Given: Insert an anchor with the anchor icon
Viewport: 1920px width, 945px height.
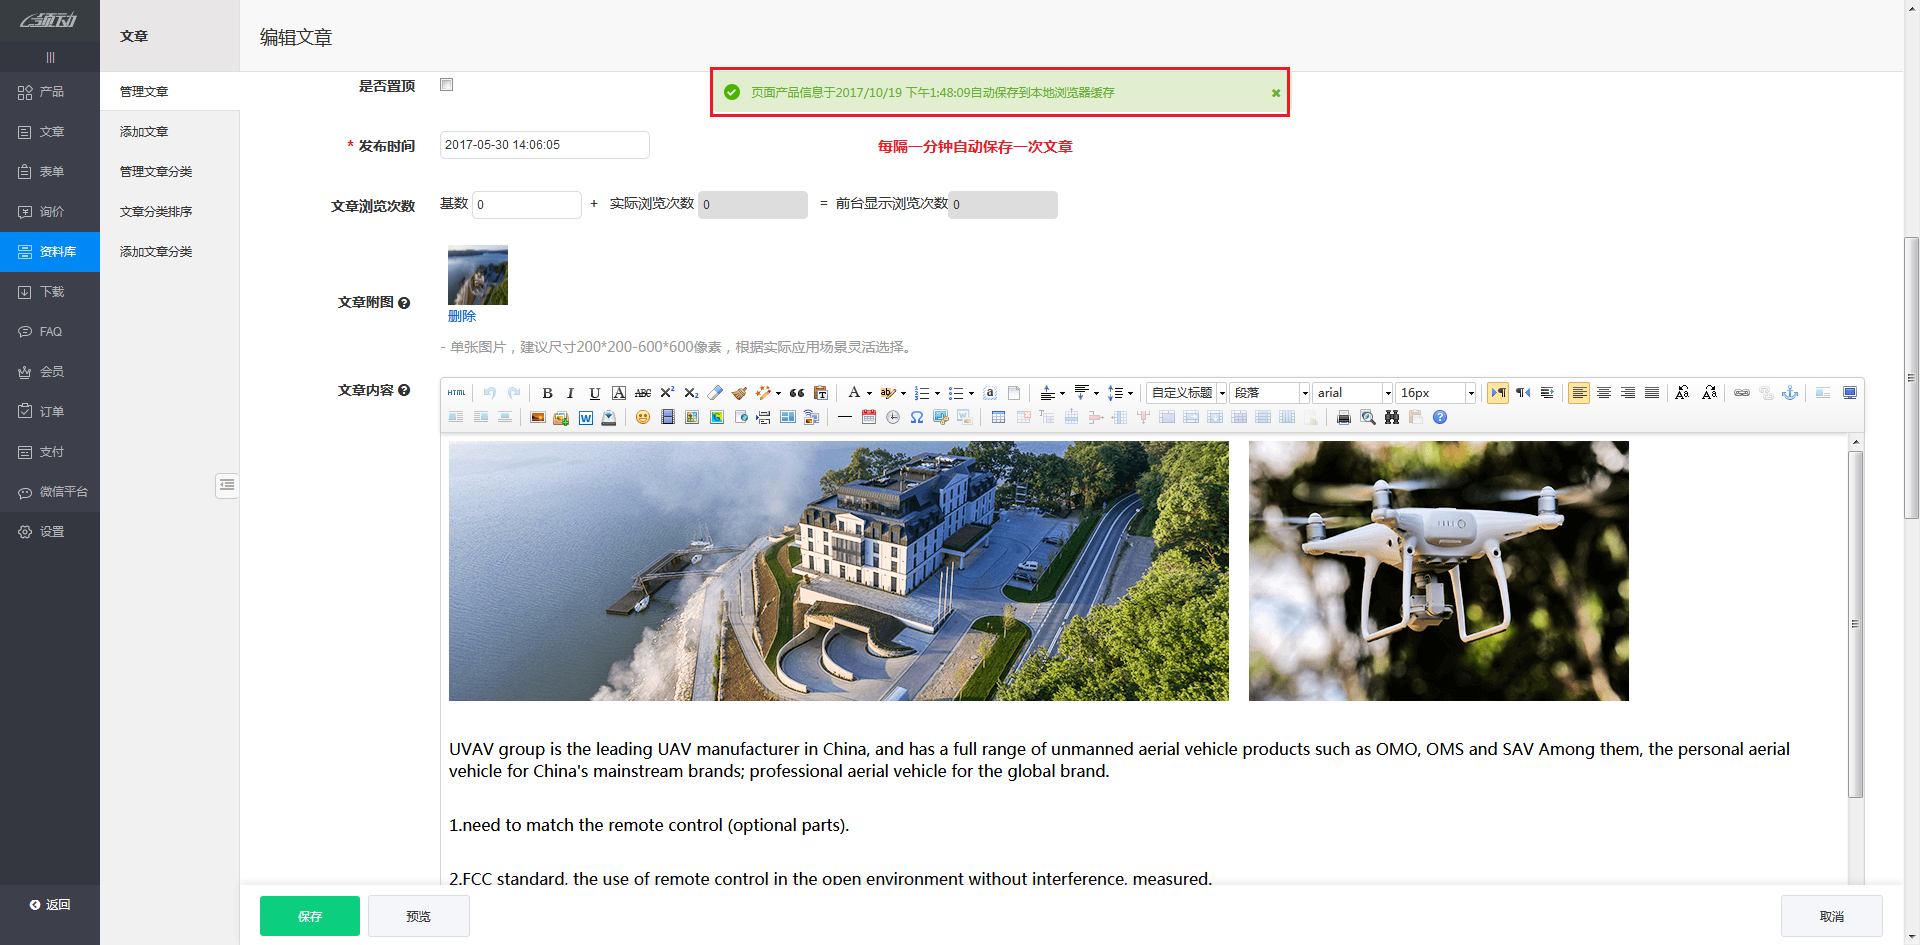Looking at the screenshot, I should (1790, 393).
